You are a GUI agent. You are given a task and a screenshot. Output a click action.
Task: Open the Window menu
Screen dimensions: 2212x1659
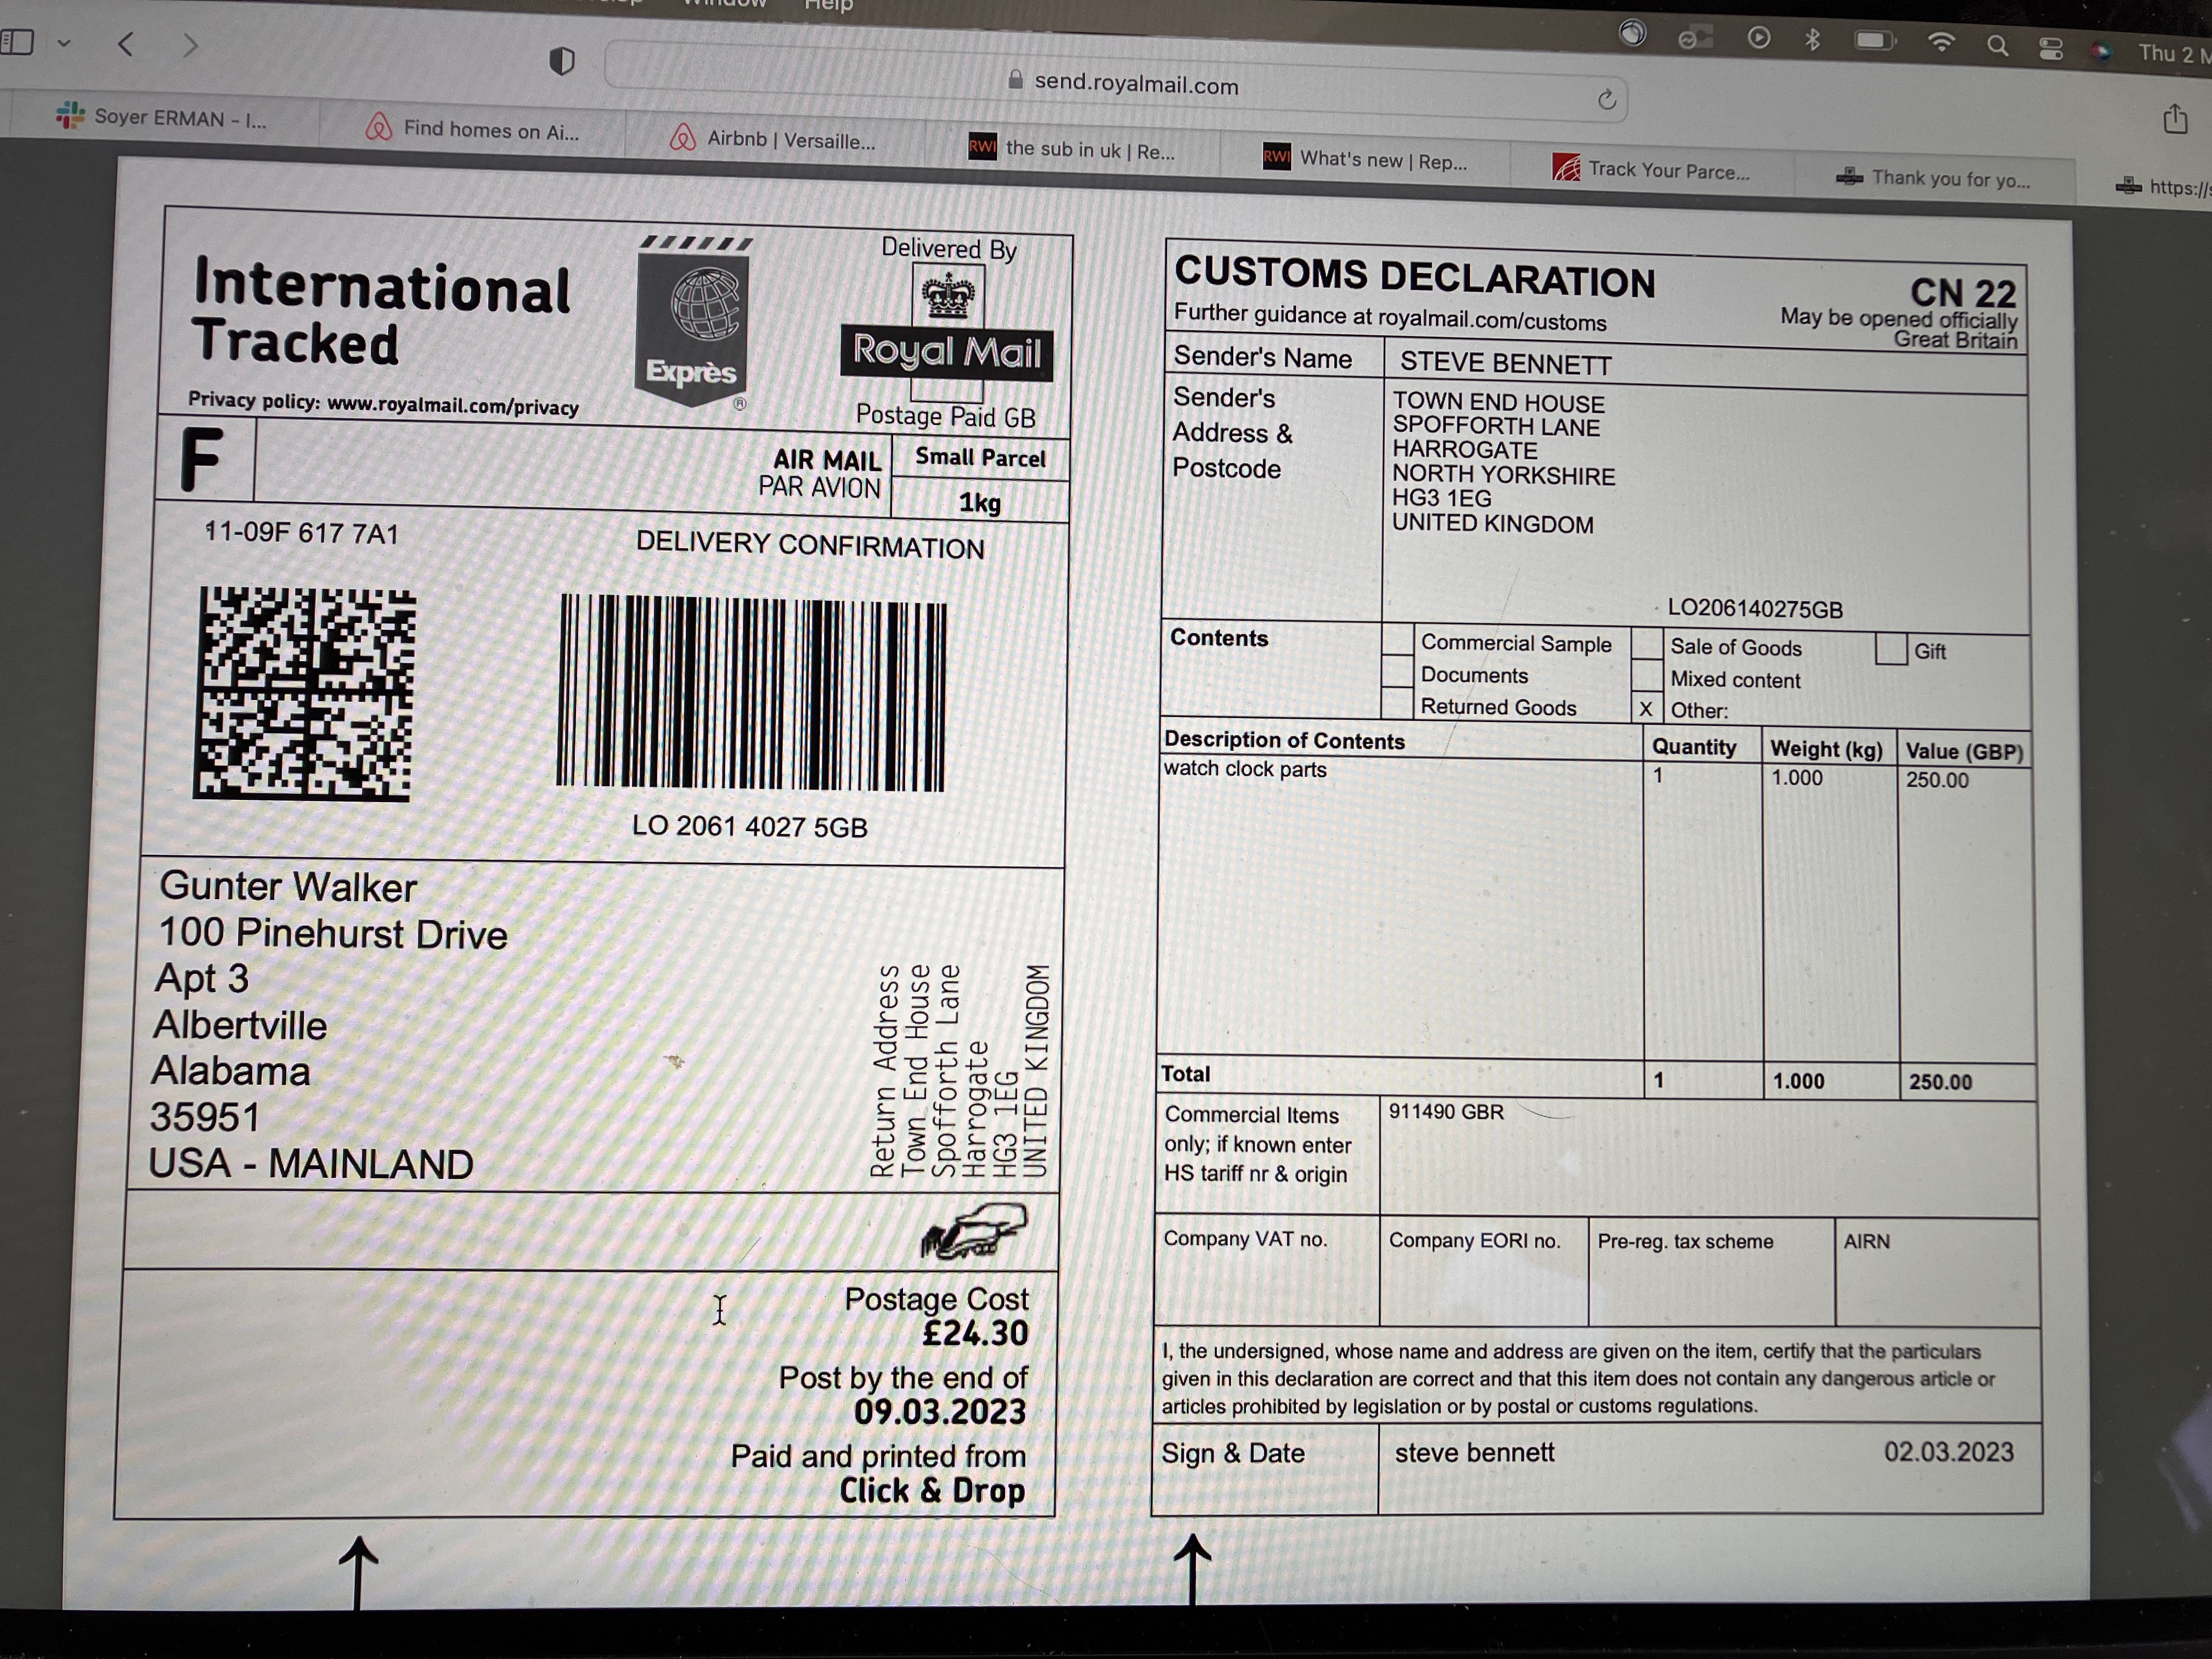click(725, 4)
